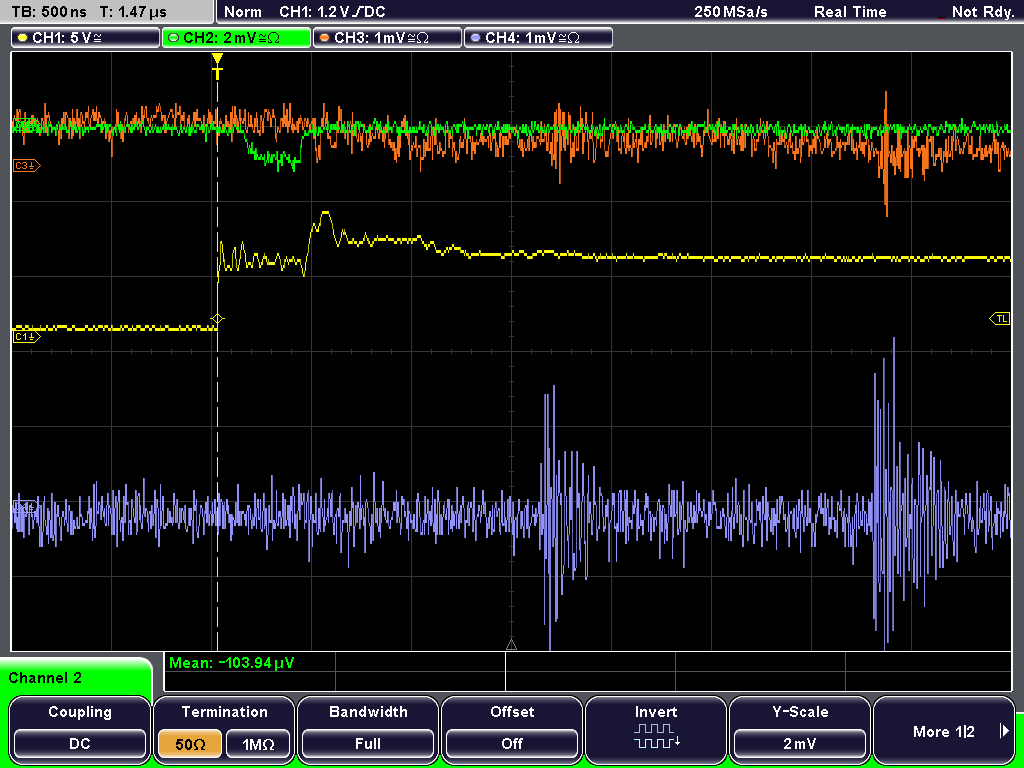This screenshot has height=768, width=1024.
Task: Toggle the Offset Off button
Action: (512, 744)
